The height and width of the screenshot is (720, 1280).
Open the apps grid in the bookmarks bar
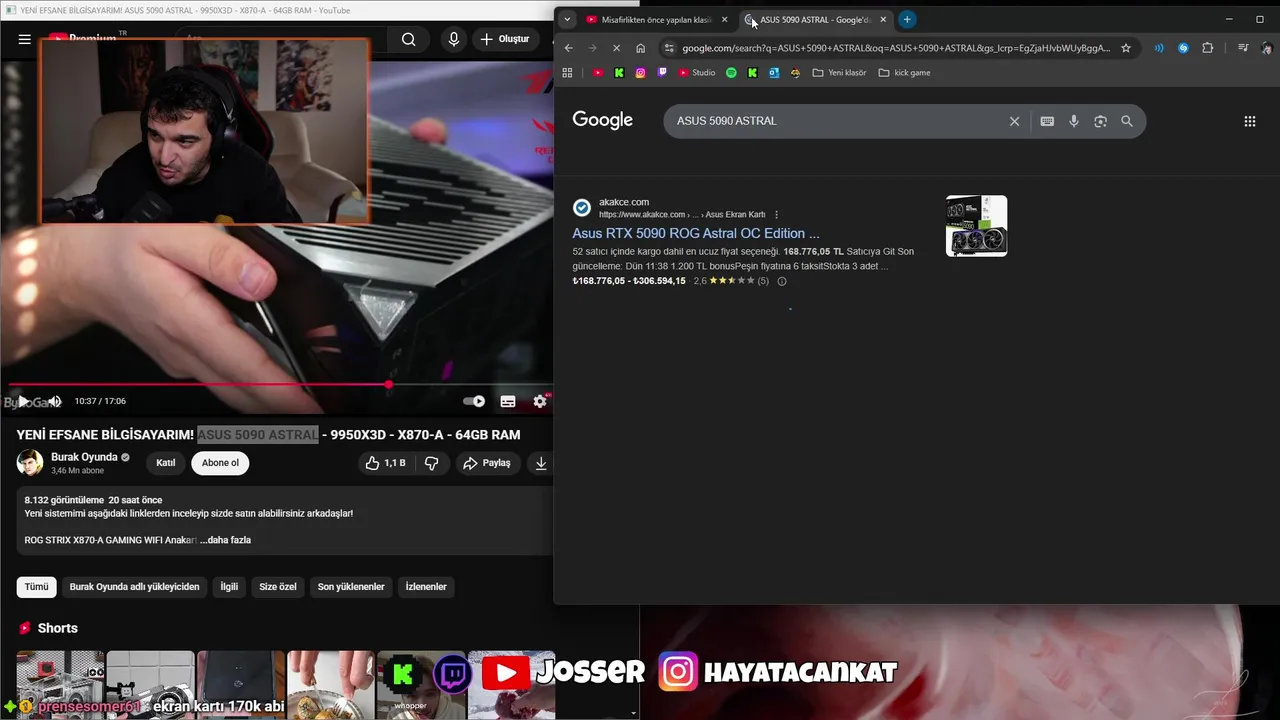coord(567,73)
